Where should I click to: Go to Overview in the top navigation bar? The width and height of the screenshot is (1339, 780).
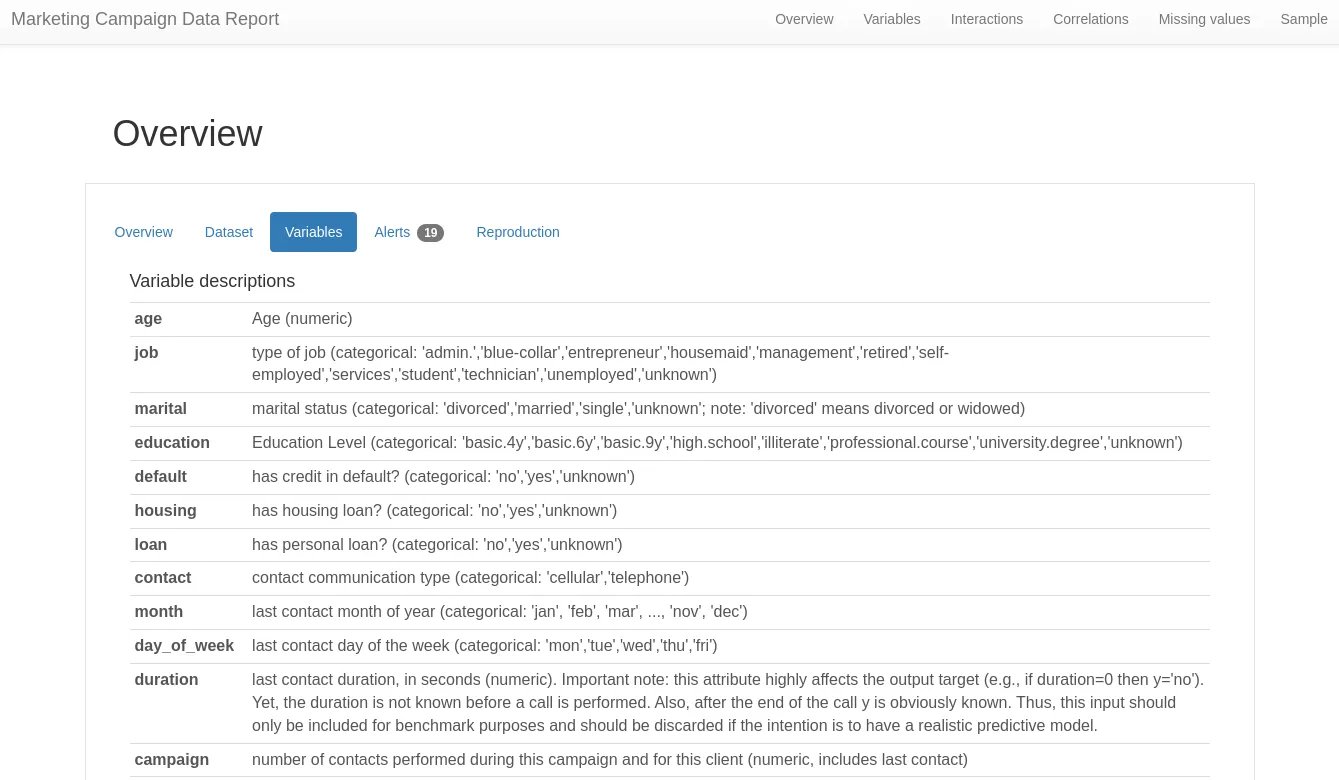tap(804, 19)
